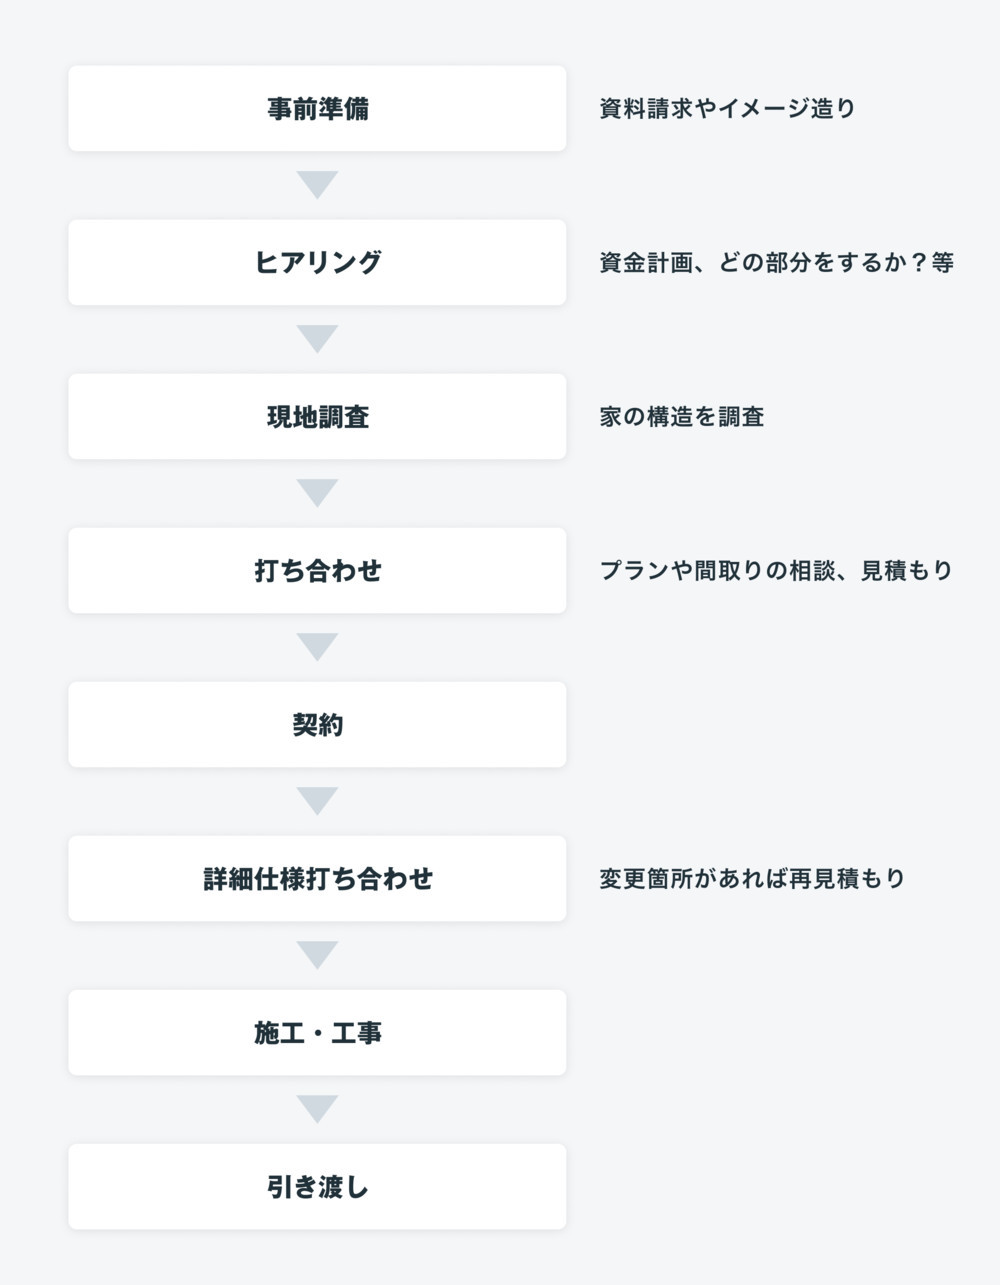Select the 施工・工事 step box
1000x1285 pixels.
pyautogui.click(x=317, y=1033)
